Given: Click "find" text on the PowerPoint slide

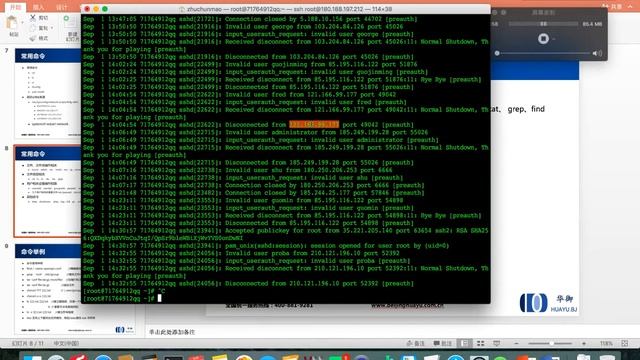Looking at the screenshot, I should coord(538,109).
